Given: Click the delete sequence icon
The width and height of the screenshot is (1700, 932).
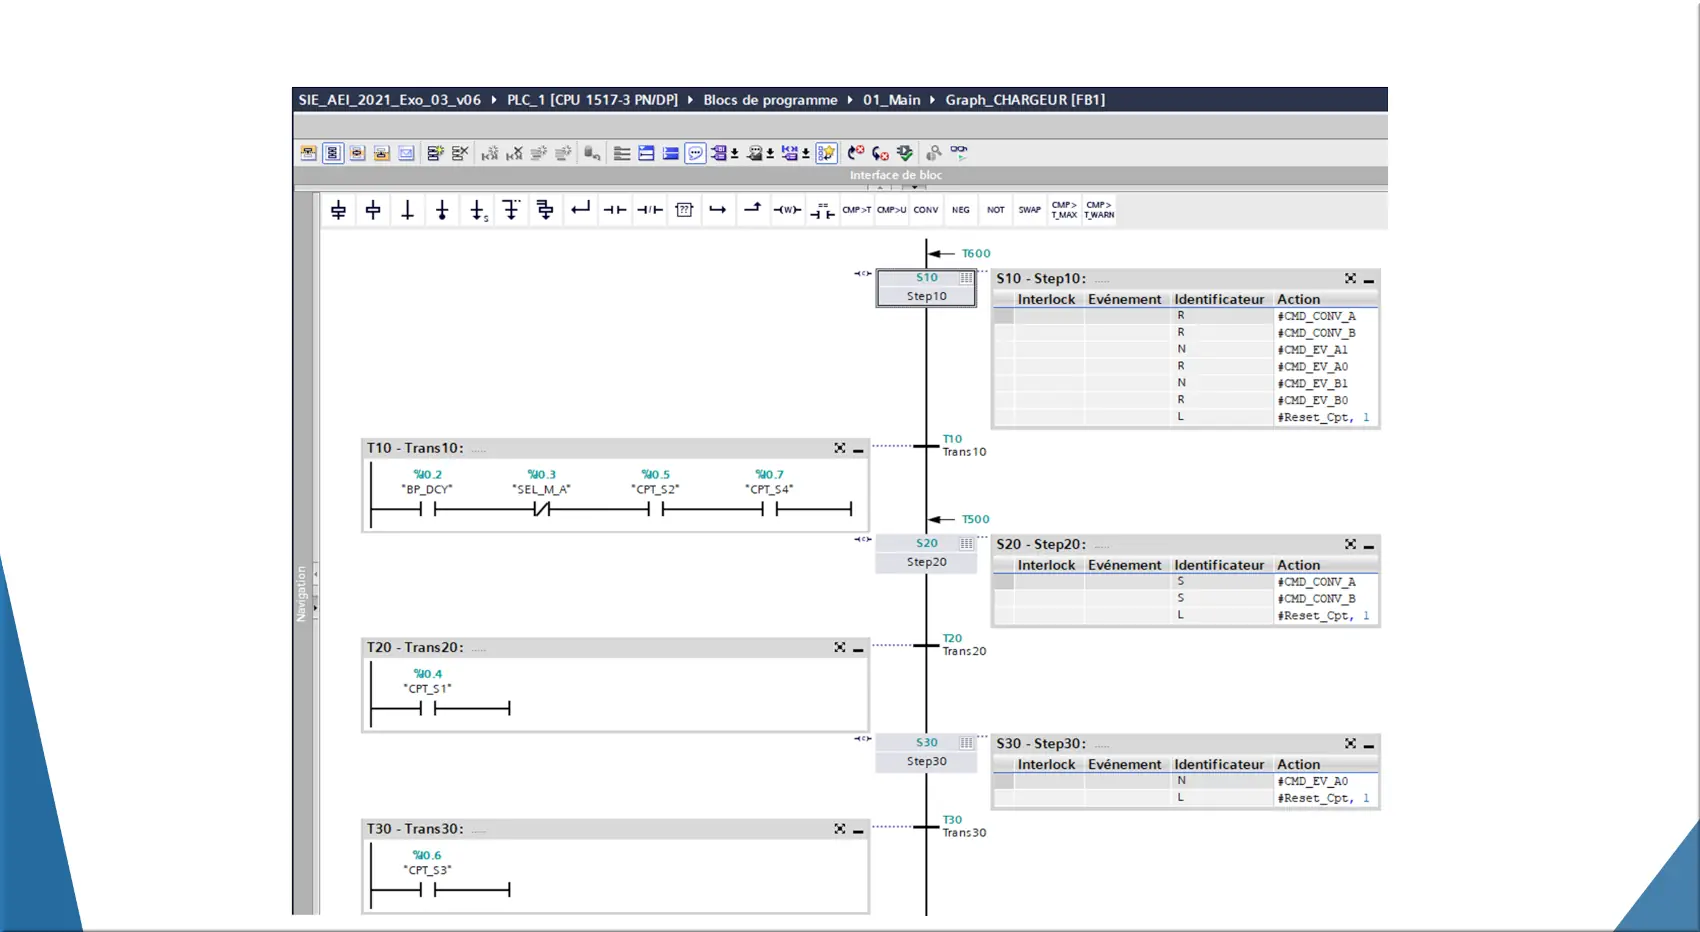Looking at the screenshot, I should coord(460,153).
